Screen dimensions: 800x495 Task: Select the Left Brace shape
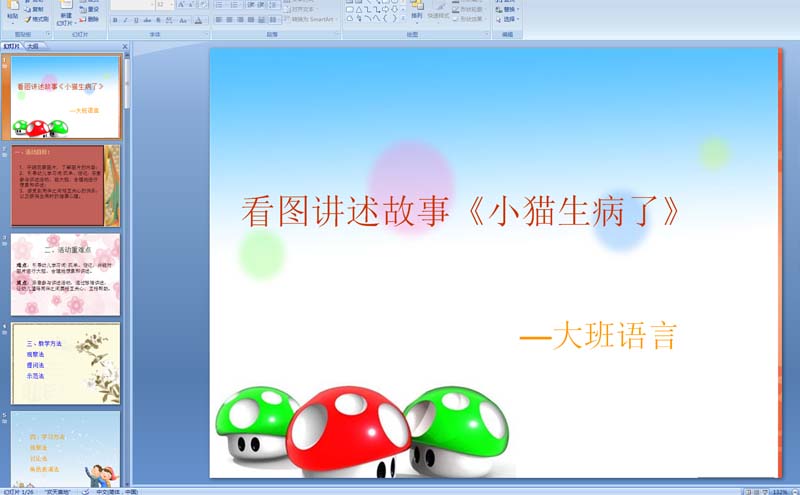(x=385, y=18)
